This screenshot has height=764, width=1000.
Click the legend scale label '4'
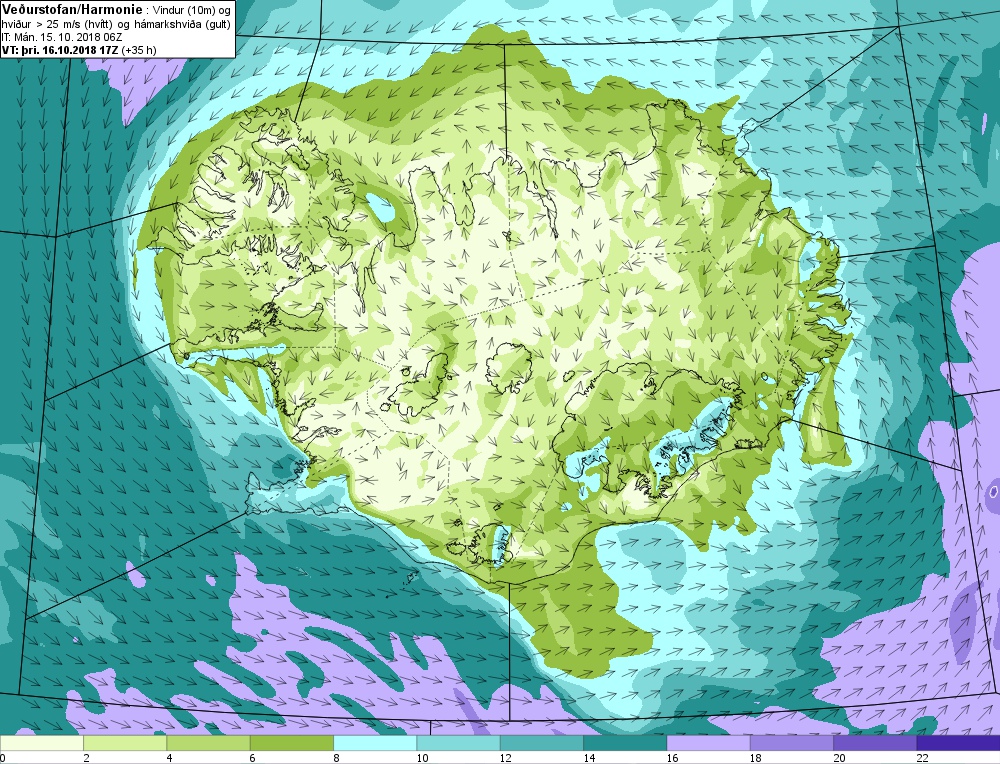(x=170, y=758)
